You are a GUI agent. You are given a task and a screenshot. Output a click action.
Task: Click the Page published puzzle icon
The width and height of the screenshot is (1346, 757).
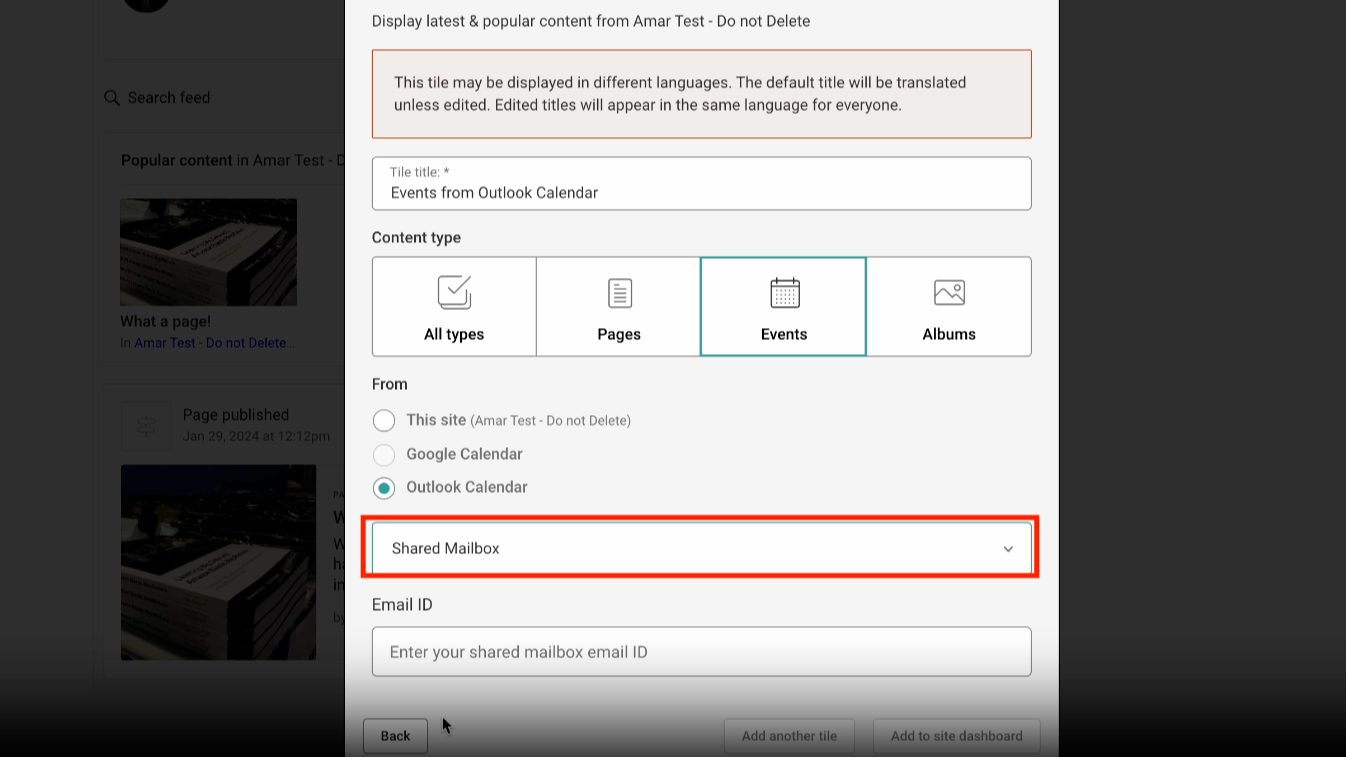(x=148, y=425)
